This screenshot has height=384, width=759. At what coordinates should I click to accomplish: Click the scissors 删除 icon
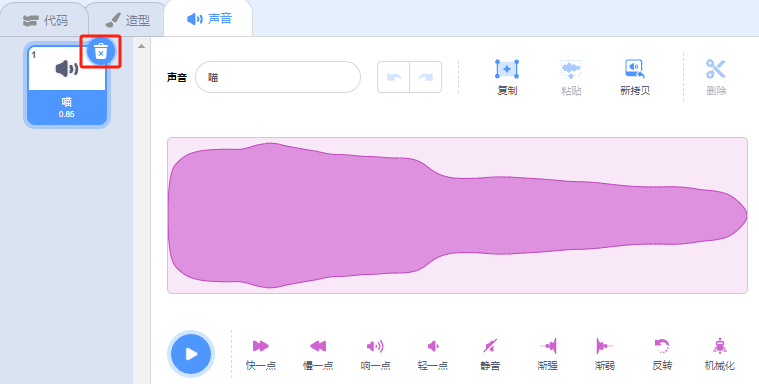tap(716, 69)
